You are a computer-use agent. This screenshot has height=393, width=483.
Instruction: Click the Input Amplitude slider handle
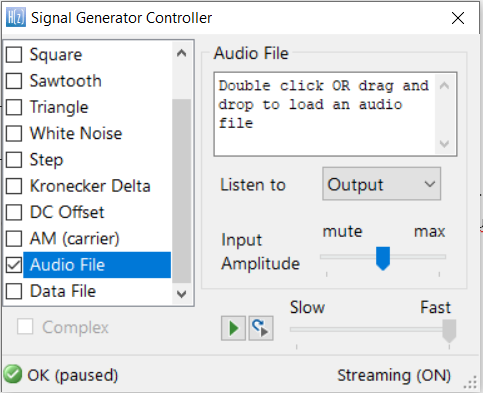click(383, 258)
